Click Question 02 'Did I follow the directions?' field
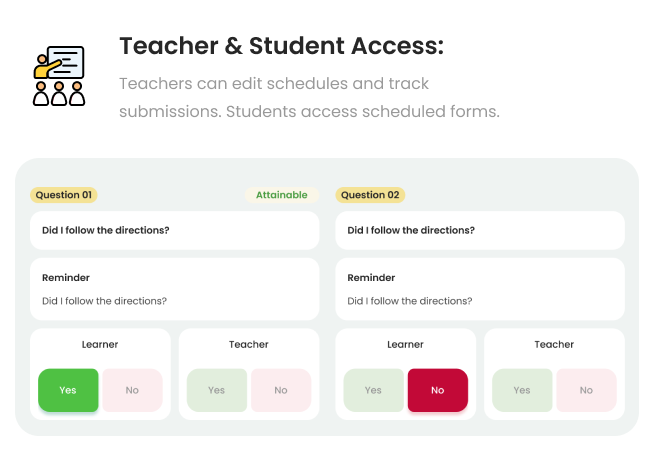The image size is (650, 451). coord(480,231)
